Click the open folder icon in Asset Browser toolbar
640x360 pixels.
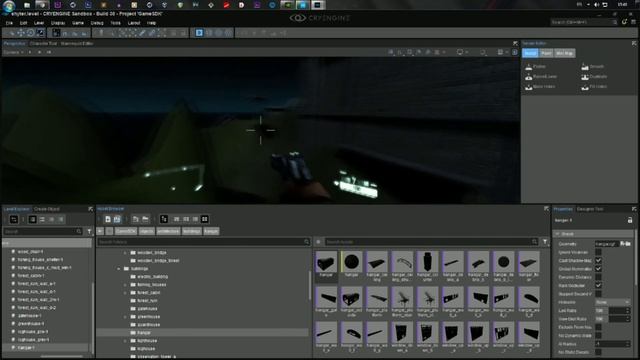pos(145,220)
